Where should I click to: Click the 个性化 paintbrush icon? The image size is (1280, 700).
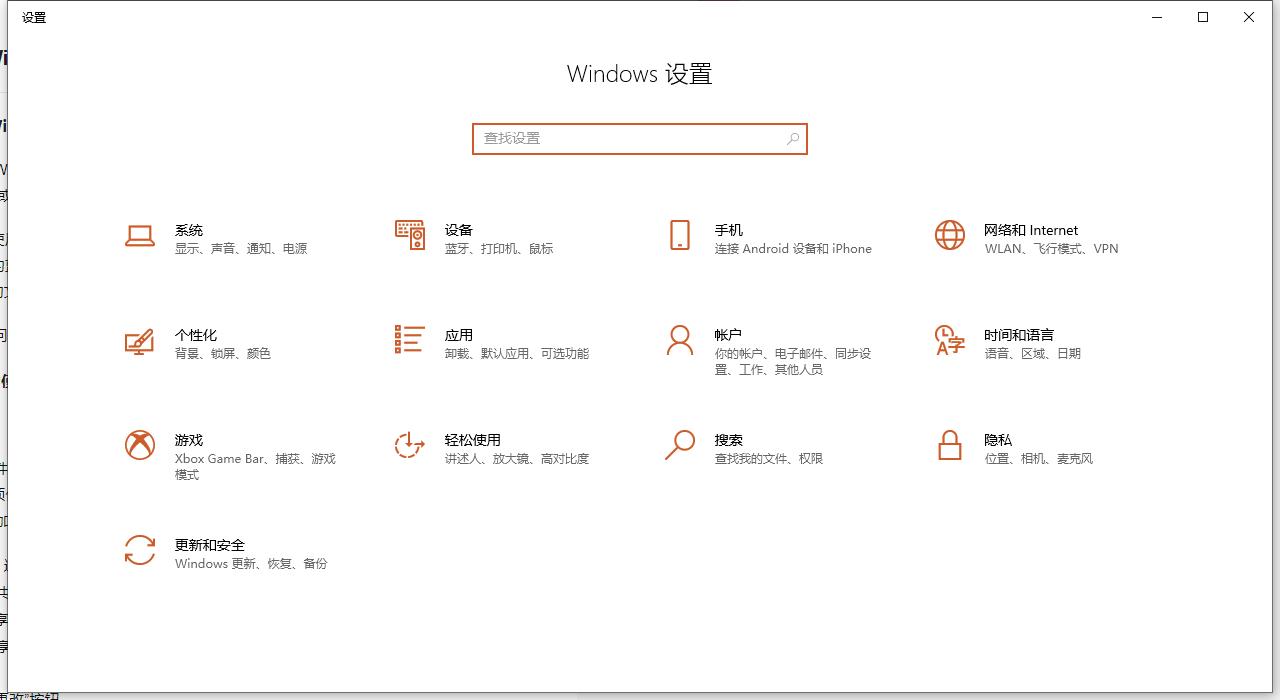140,342
